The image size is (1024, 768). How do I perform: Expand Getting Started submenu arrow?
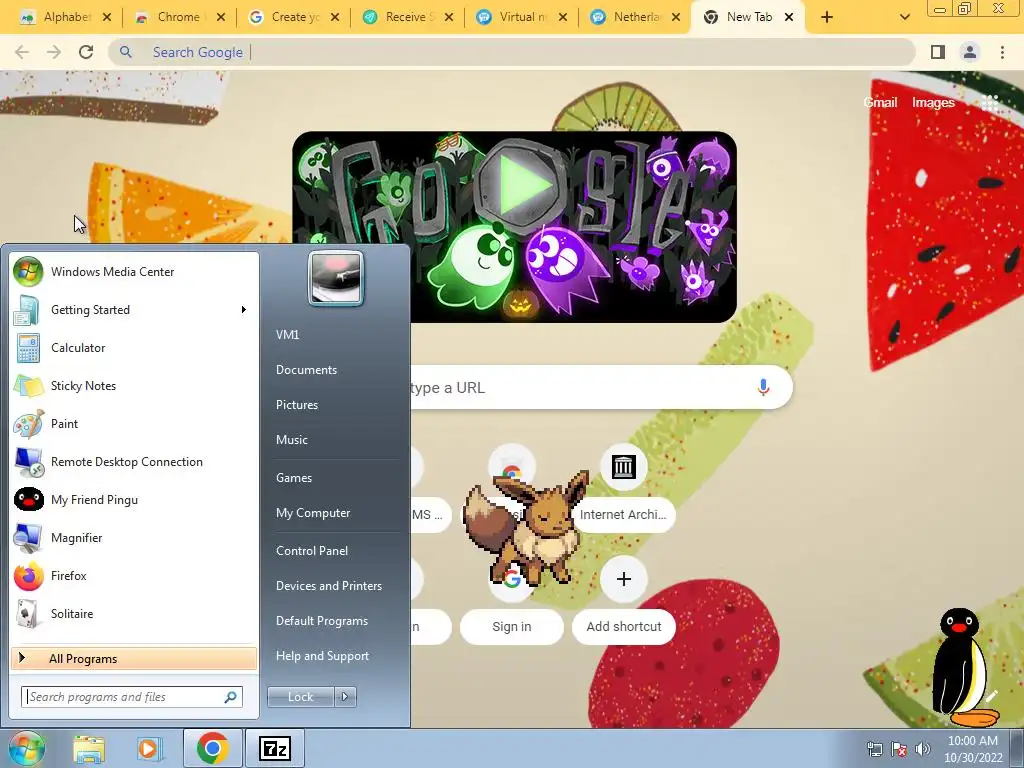244,310
